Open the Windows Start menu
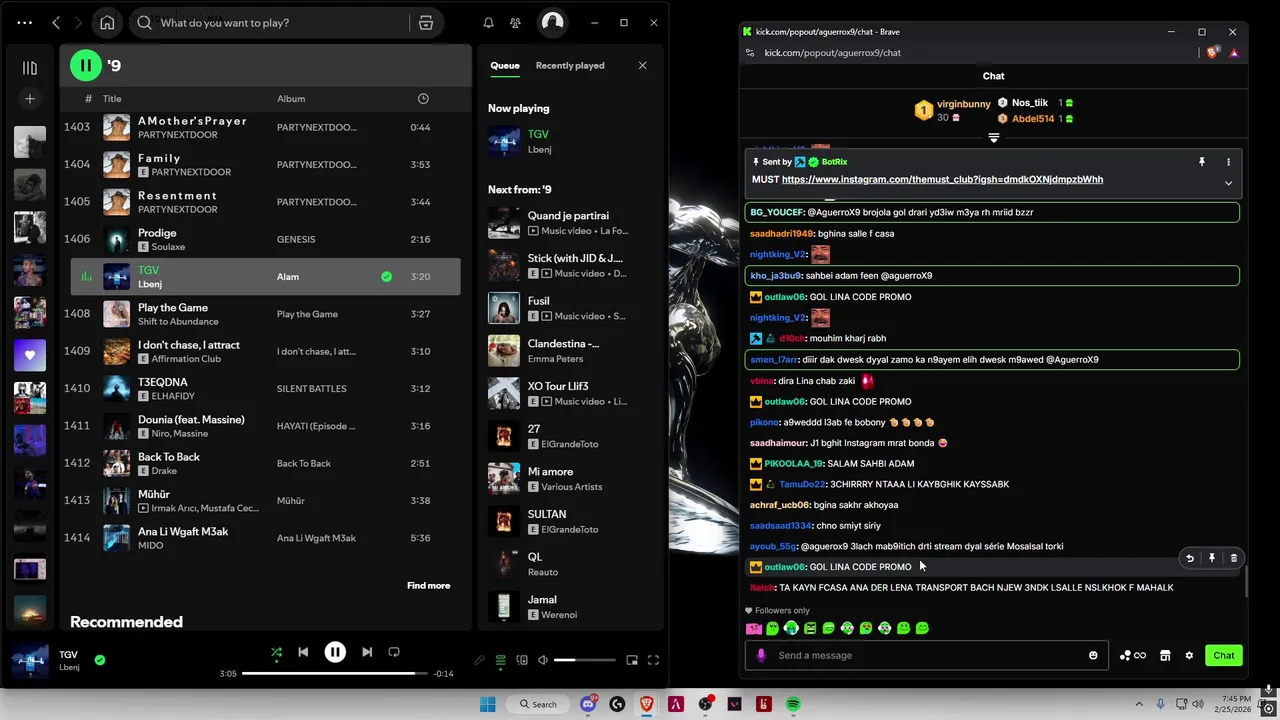 pos(488,704)
